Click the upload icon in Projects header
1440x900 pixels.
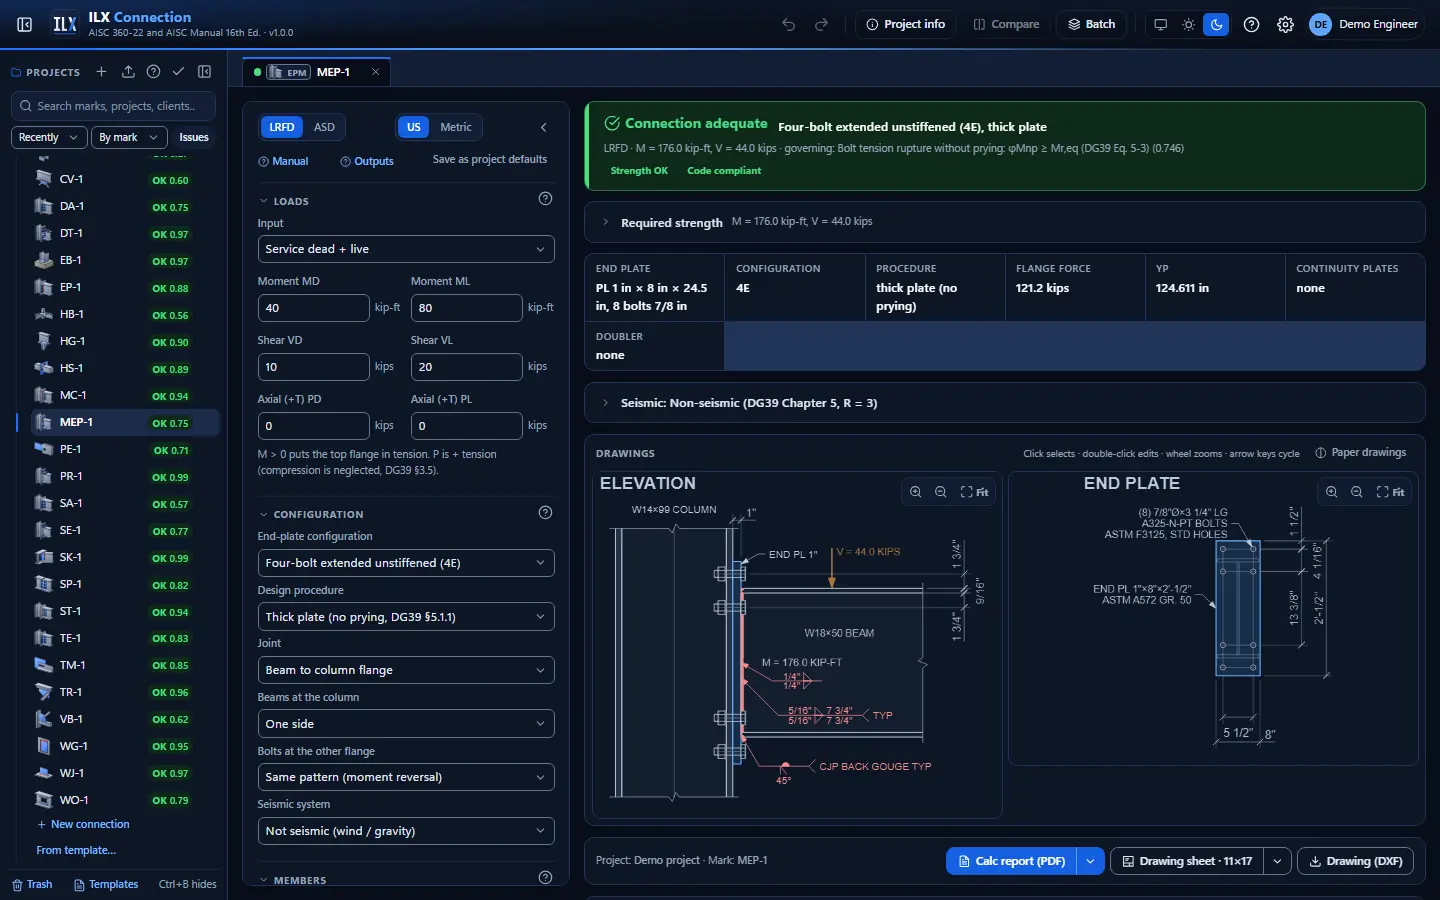pos(128,72)
